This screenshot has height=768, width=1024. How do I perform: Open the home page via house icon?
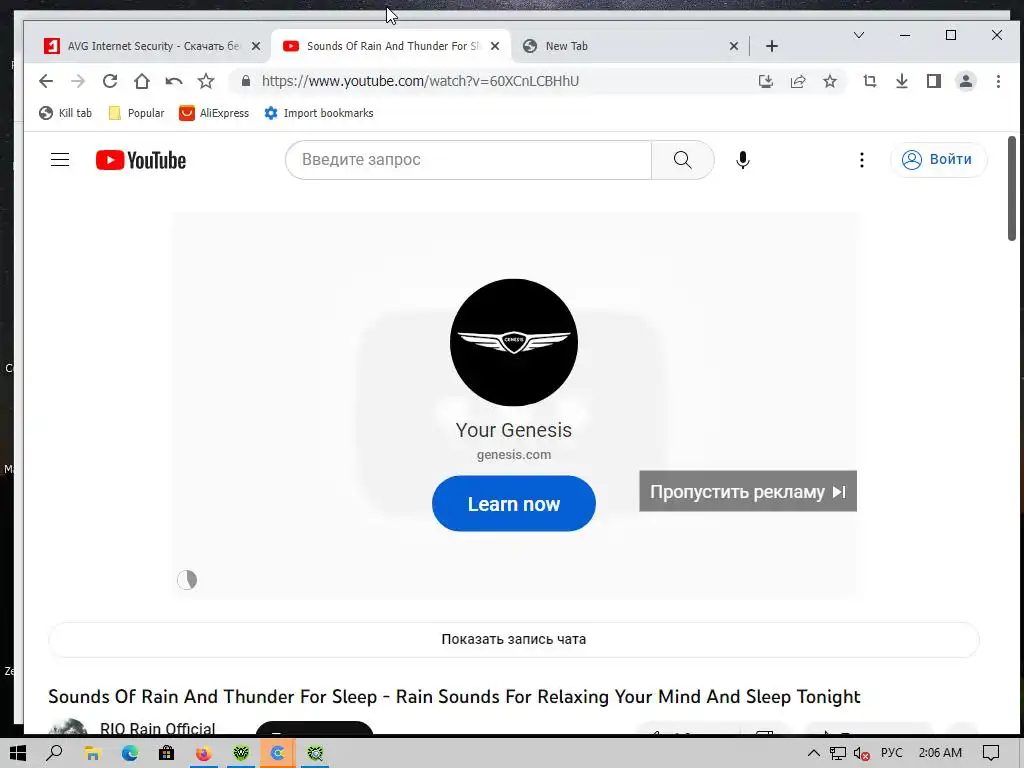pyautogui.click(x=142, y=81)
